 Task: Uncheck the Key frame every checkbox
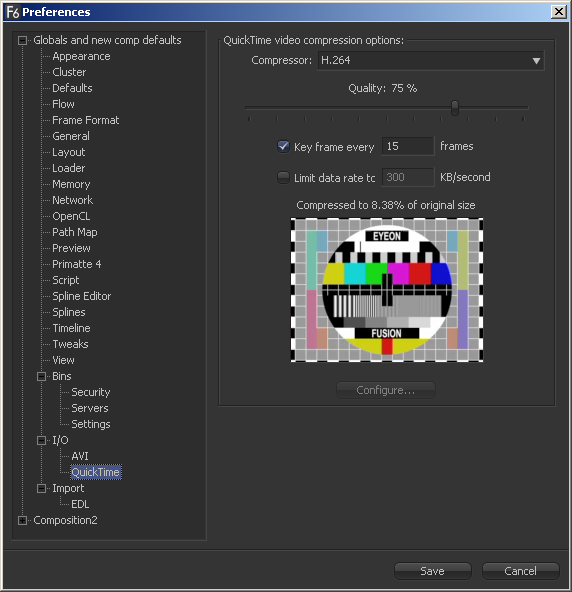pos(283,146)
